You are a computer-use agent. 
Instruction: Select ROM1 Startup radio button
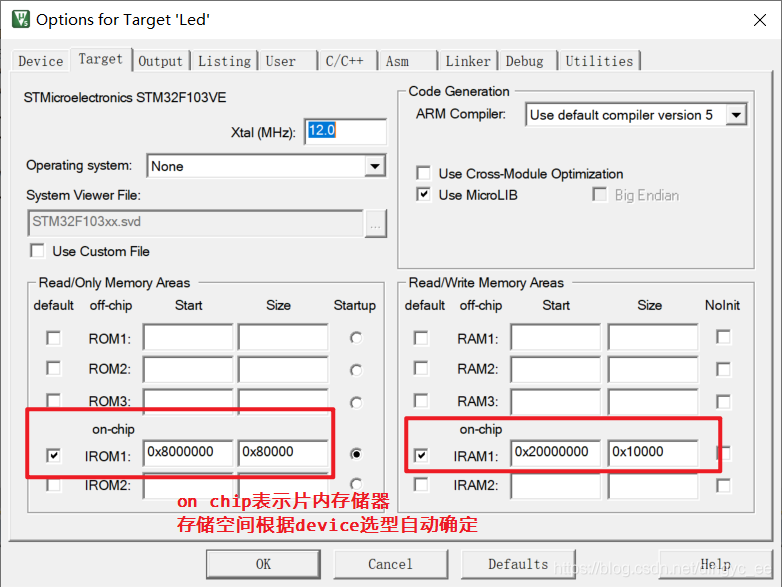click(x=356, y=338)
